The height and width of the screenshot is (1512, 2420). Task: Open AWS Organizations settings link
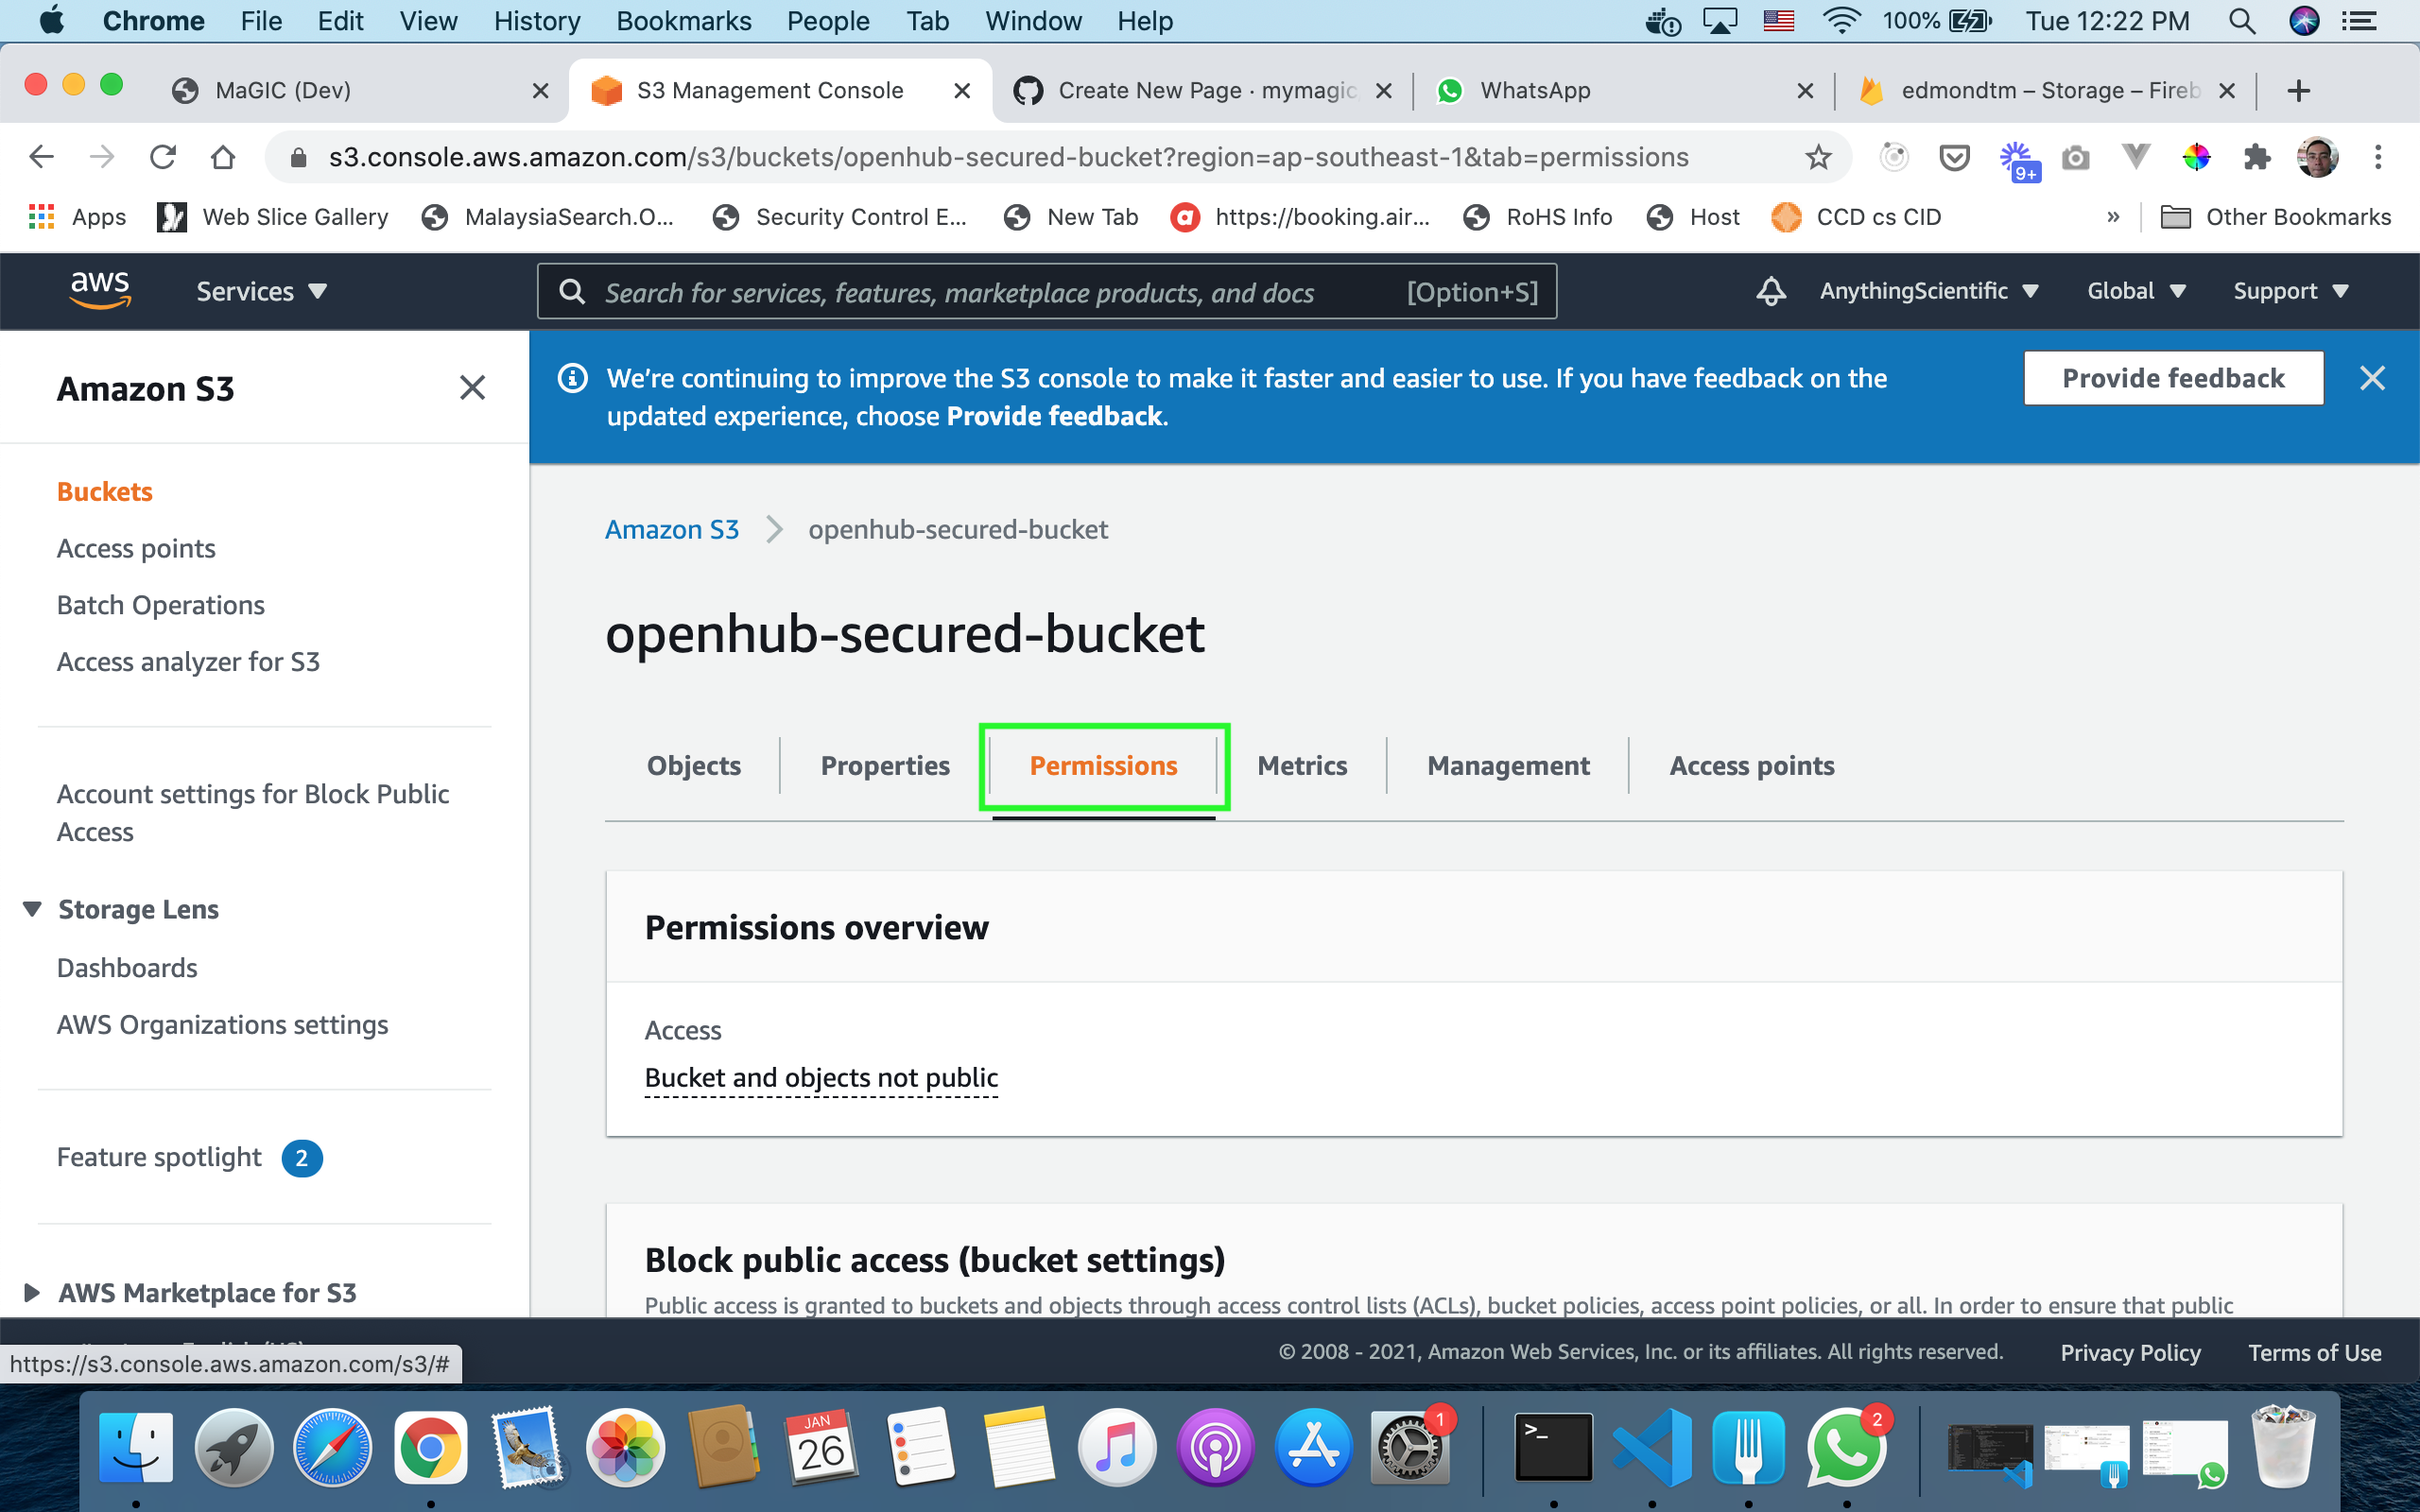[222, 1024]
